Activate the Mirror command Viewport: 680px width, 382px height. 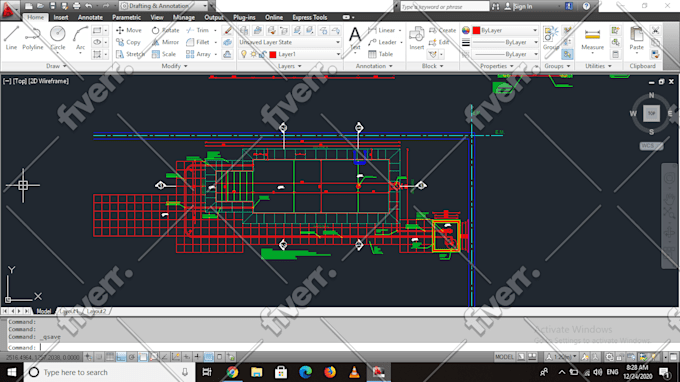(x=165, y=42)
